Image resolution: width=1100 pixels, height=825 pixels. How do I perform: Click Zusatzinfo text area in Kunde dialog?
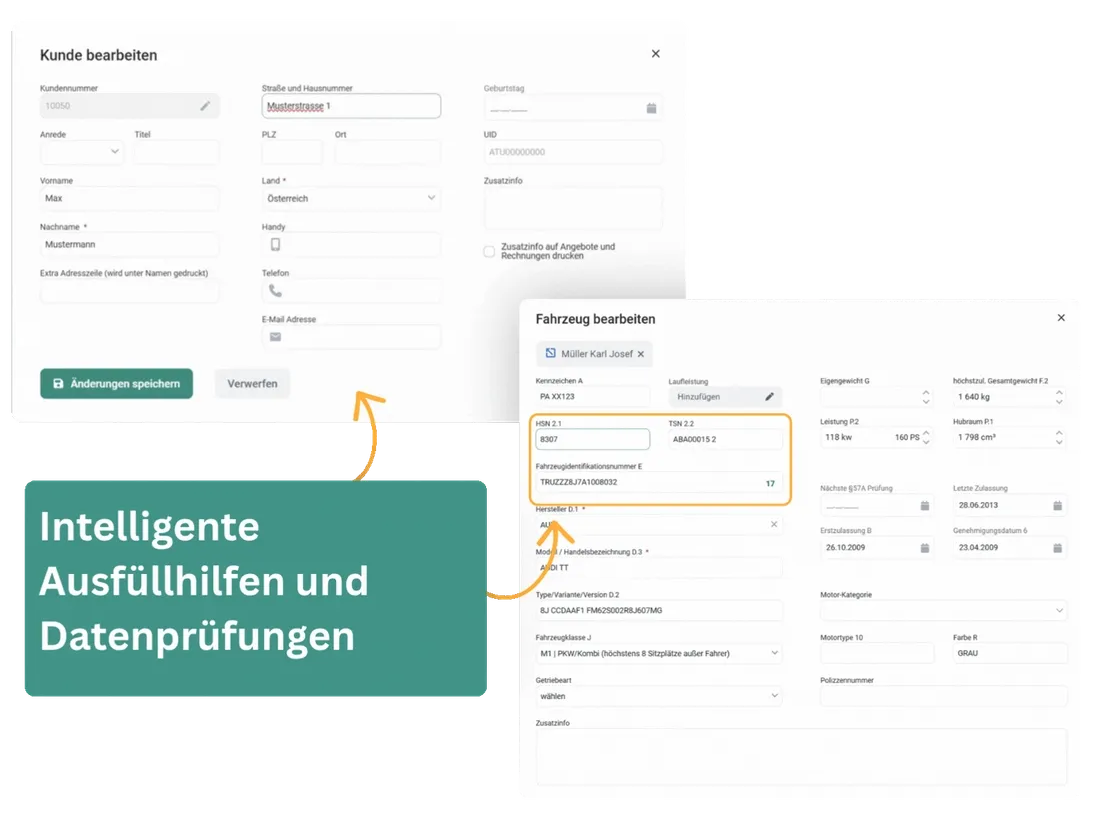coord(572,208)
